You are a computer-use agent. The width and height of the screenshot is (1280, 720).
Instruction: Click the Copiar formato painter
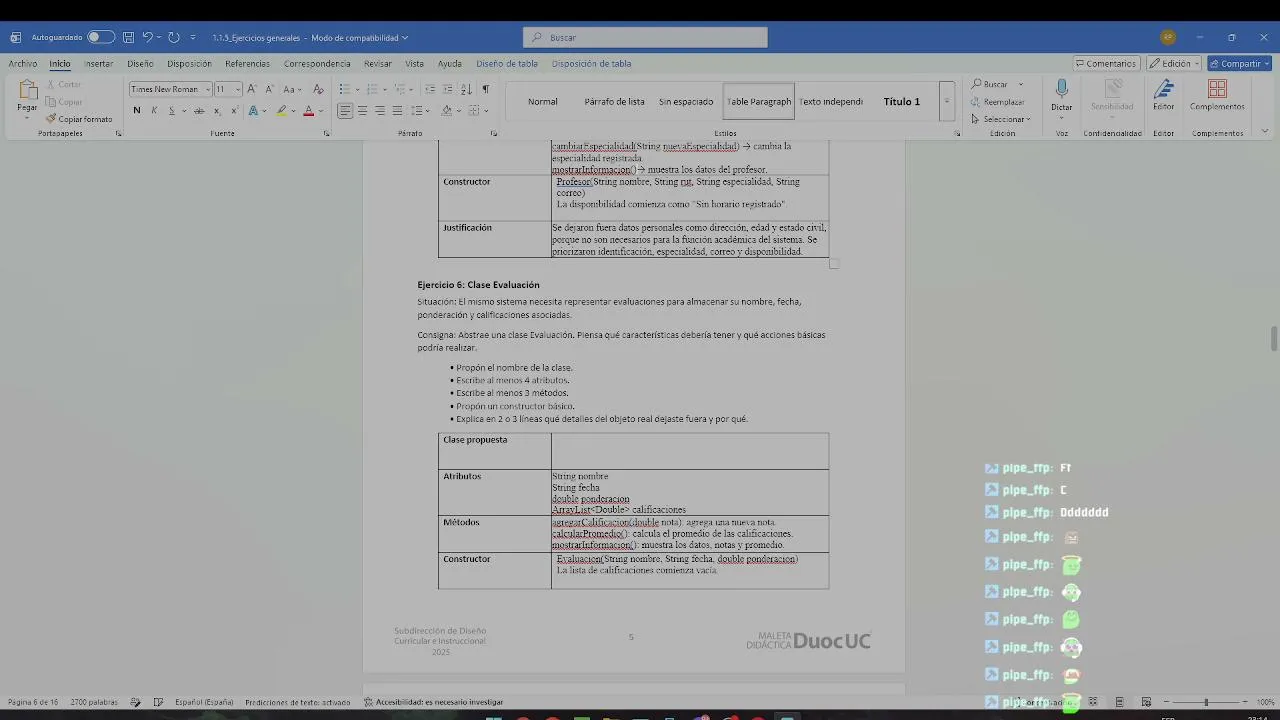click(x=79, y=119)
